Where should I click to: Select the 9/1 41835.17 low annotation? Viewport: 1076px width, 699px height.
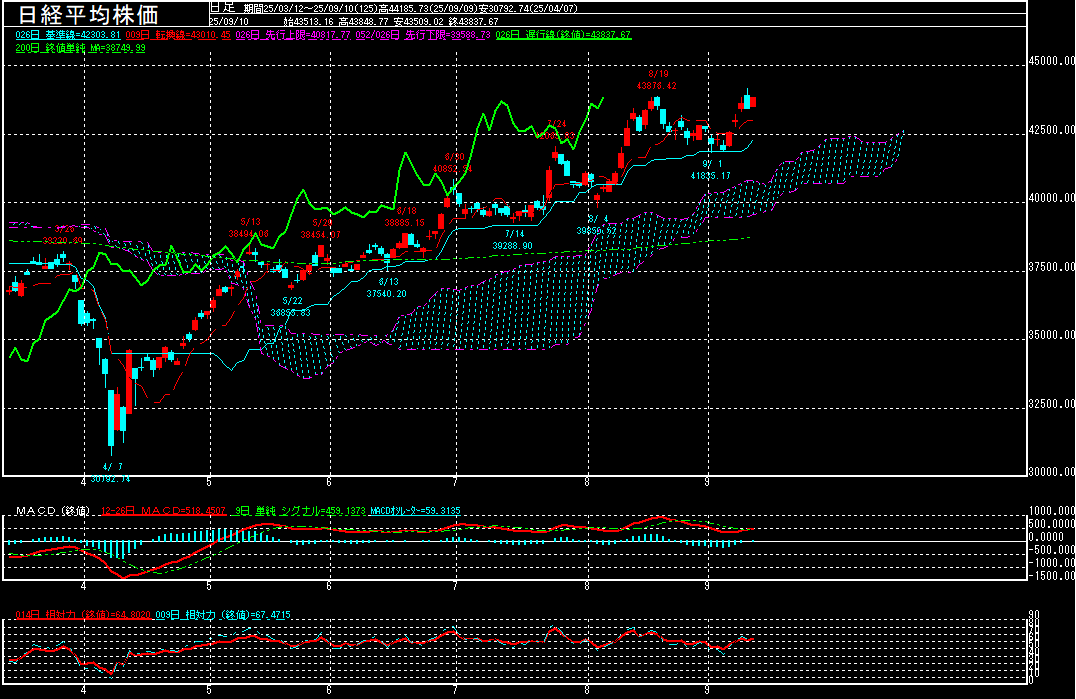click(x=710, y=169)
